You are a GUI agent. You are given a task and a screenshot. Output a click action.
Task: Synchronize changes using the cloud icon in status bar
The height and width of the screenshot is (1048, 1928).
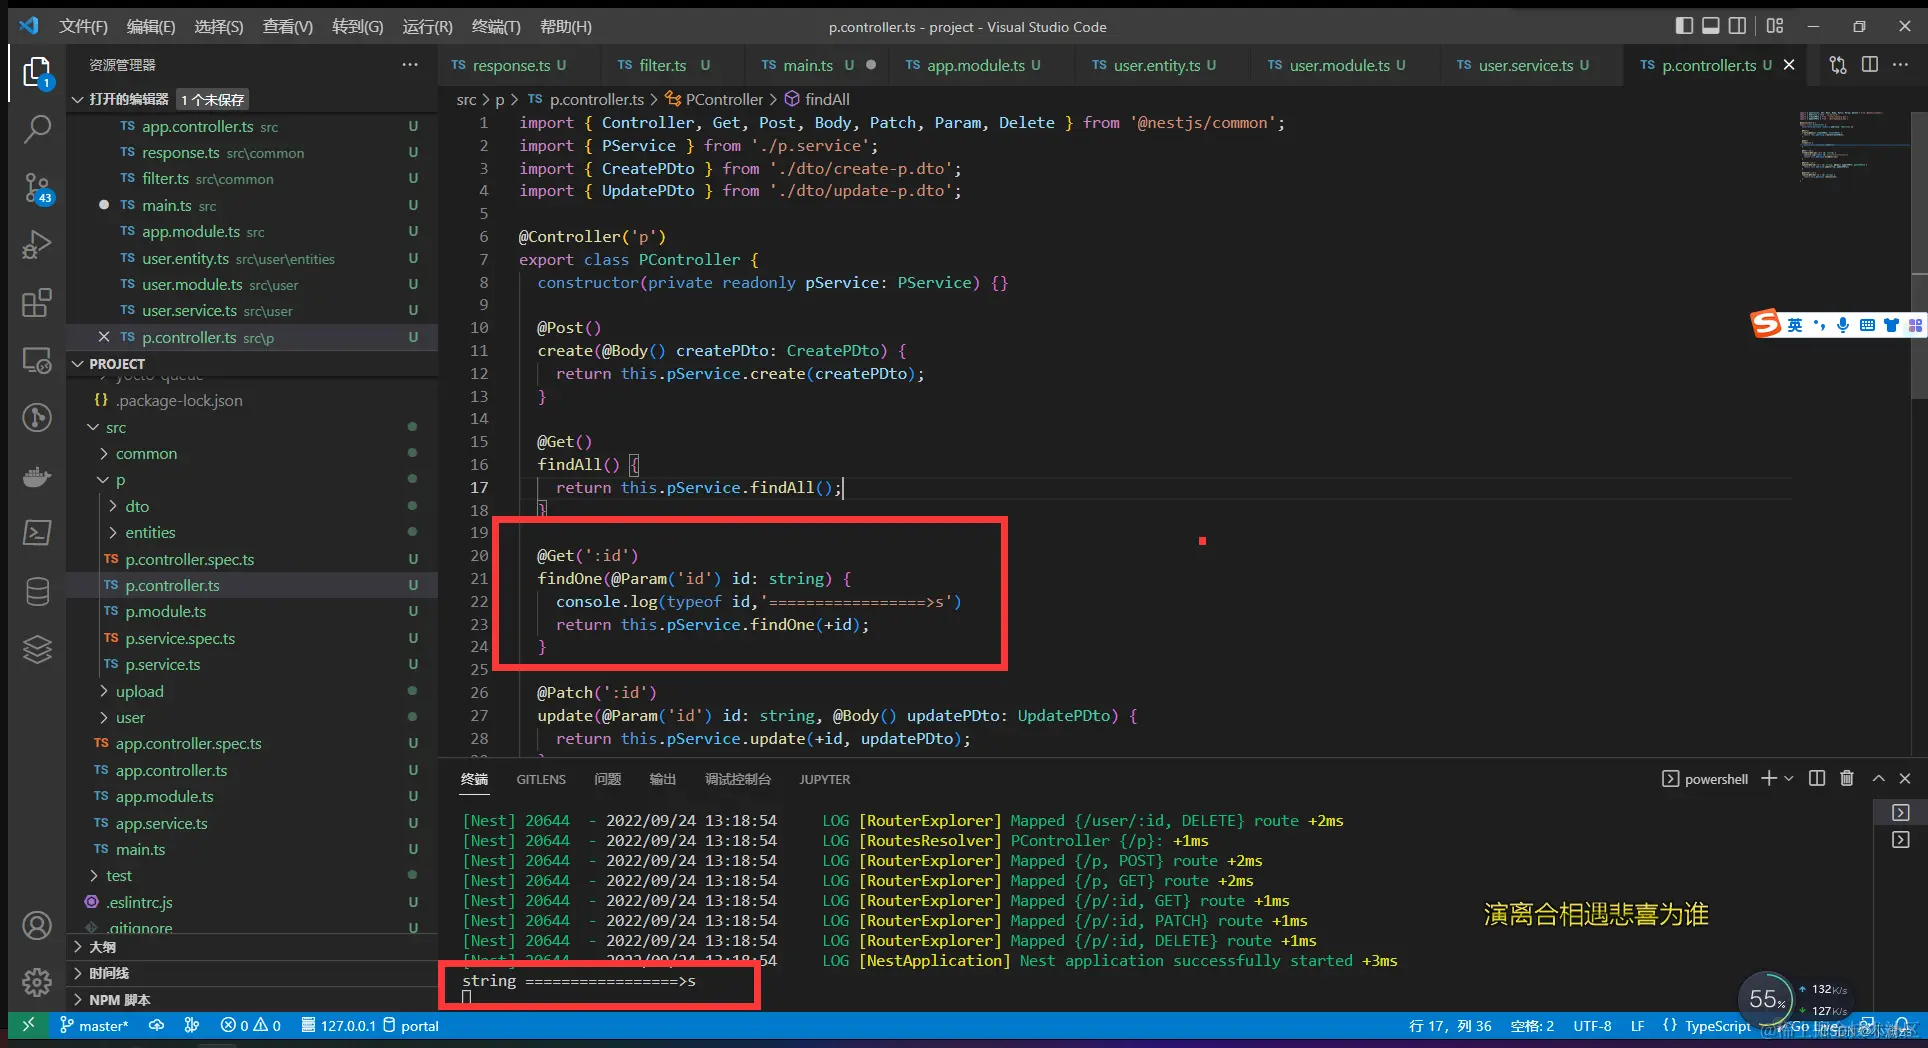pos(157,1025)
